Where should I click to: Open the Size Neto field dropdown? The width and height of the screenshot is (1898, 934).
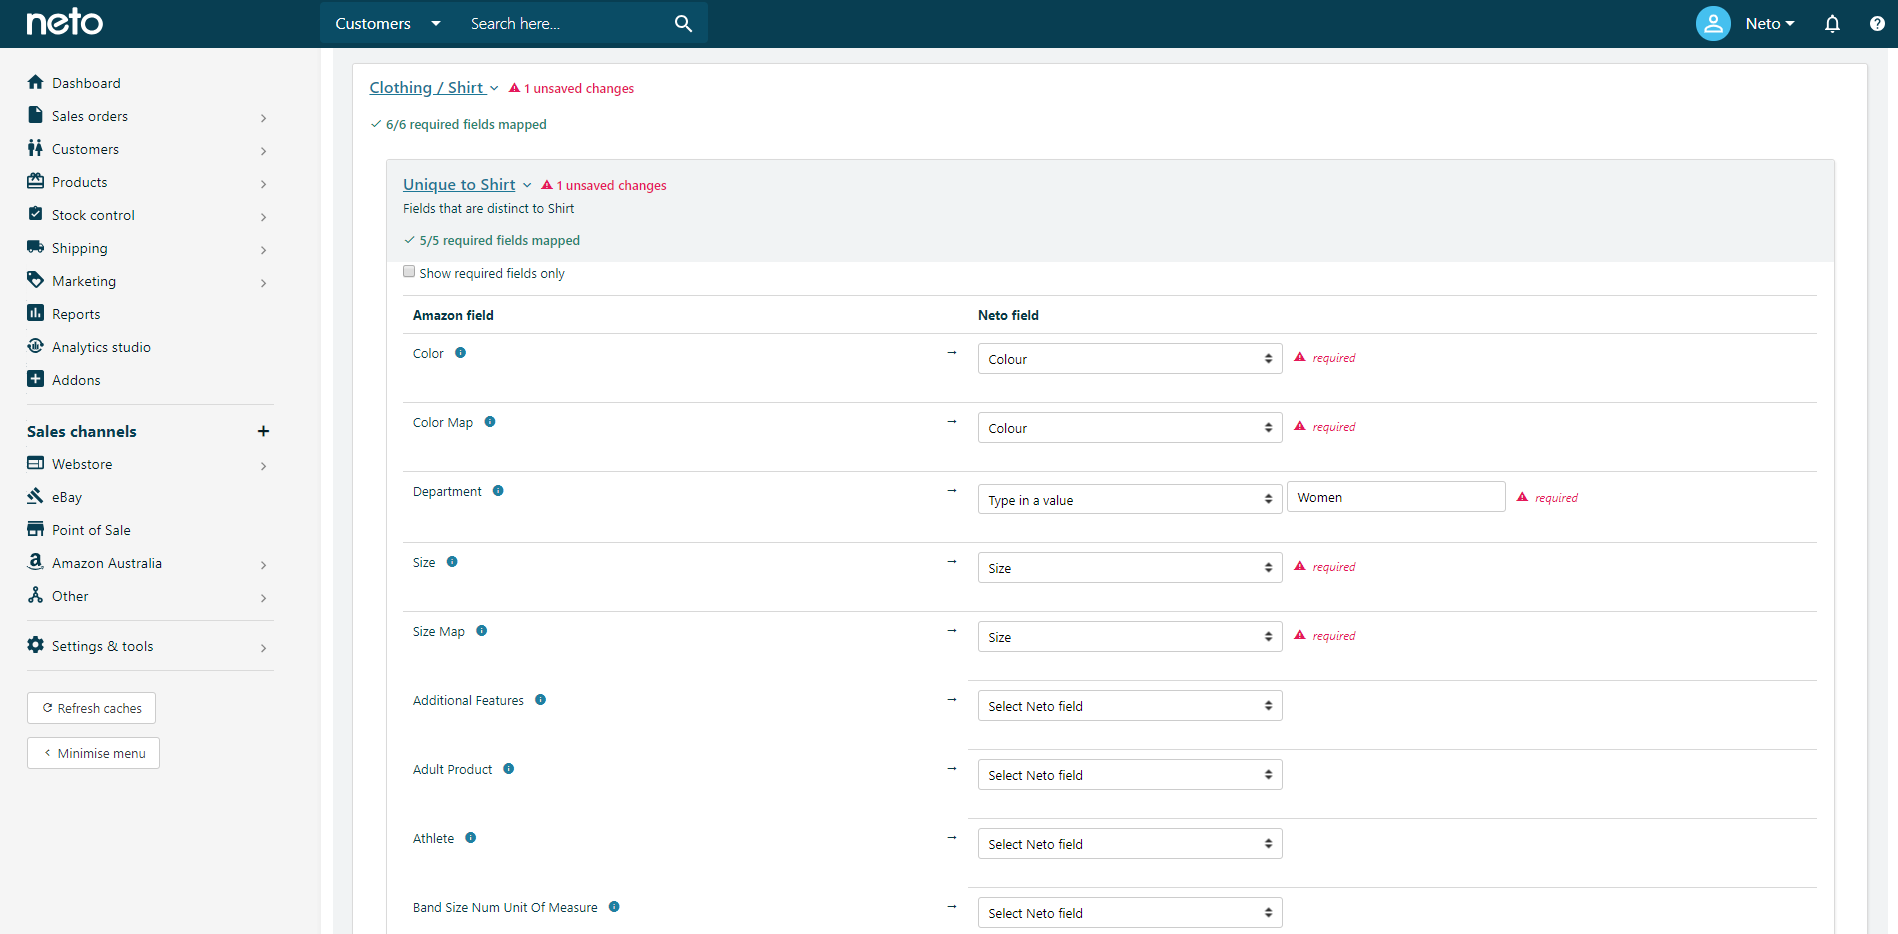pos(1130,568)
